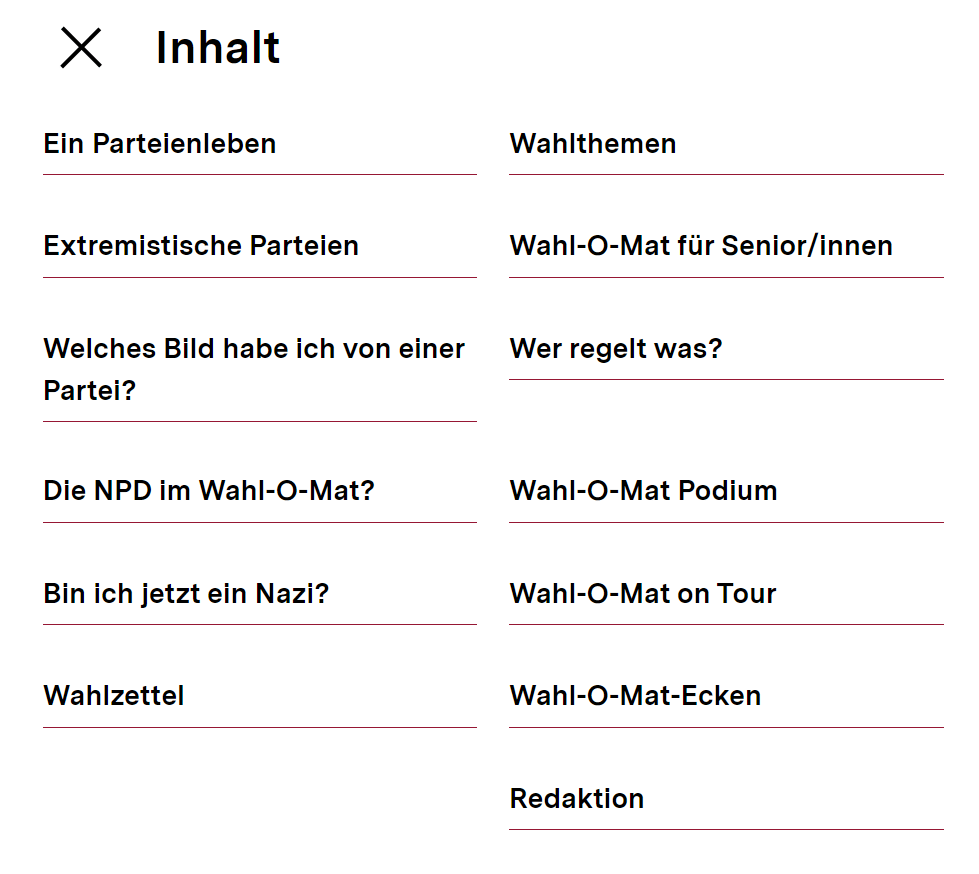This screenshot has width=979, height=874.
Task: Jump to the Redaktion menu item
Action: coord(577,799)
